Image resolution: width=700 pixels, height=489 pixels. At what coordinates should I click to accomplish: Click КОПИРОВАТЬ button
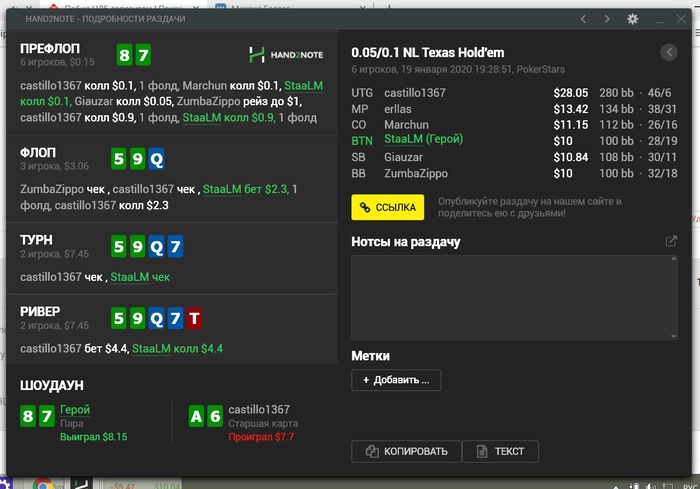(x=406, y=451)
